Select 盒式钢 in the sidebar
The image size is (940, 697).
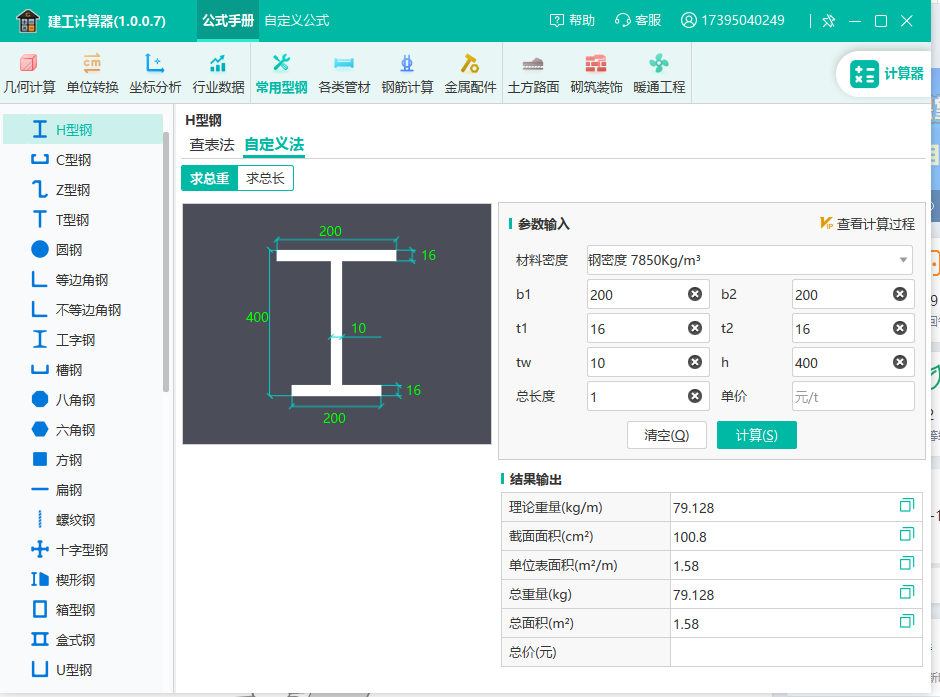coord(83,639)
